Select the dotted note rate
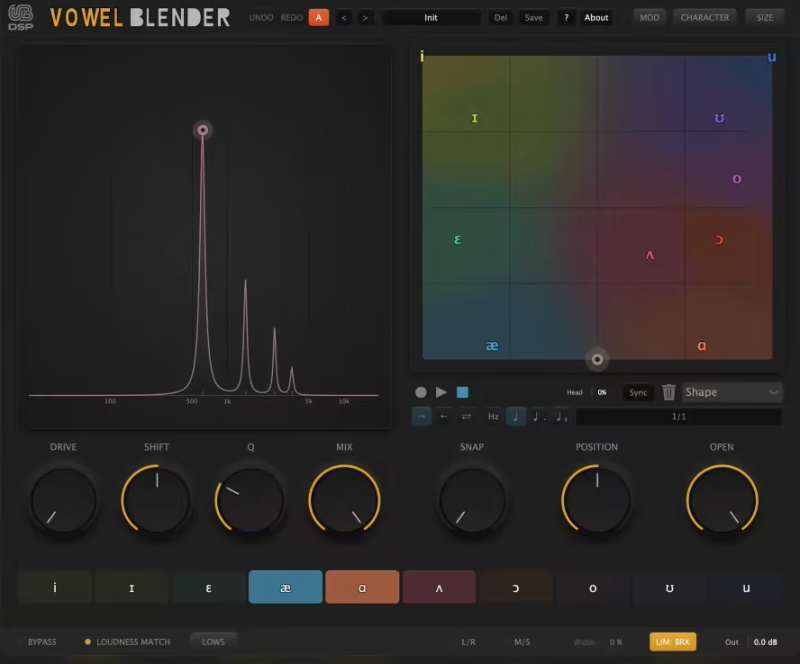Screen dimensions: 800x664 (538, 416)
